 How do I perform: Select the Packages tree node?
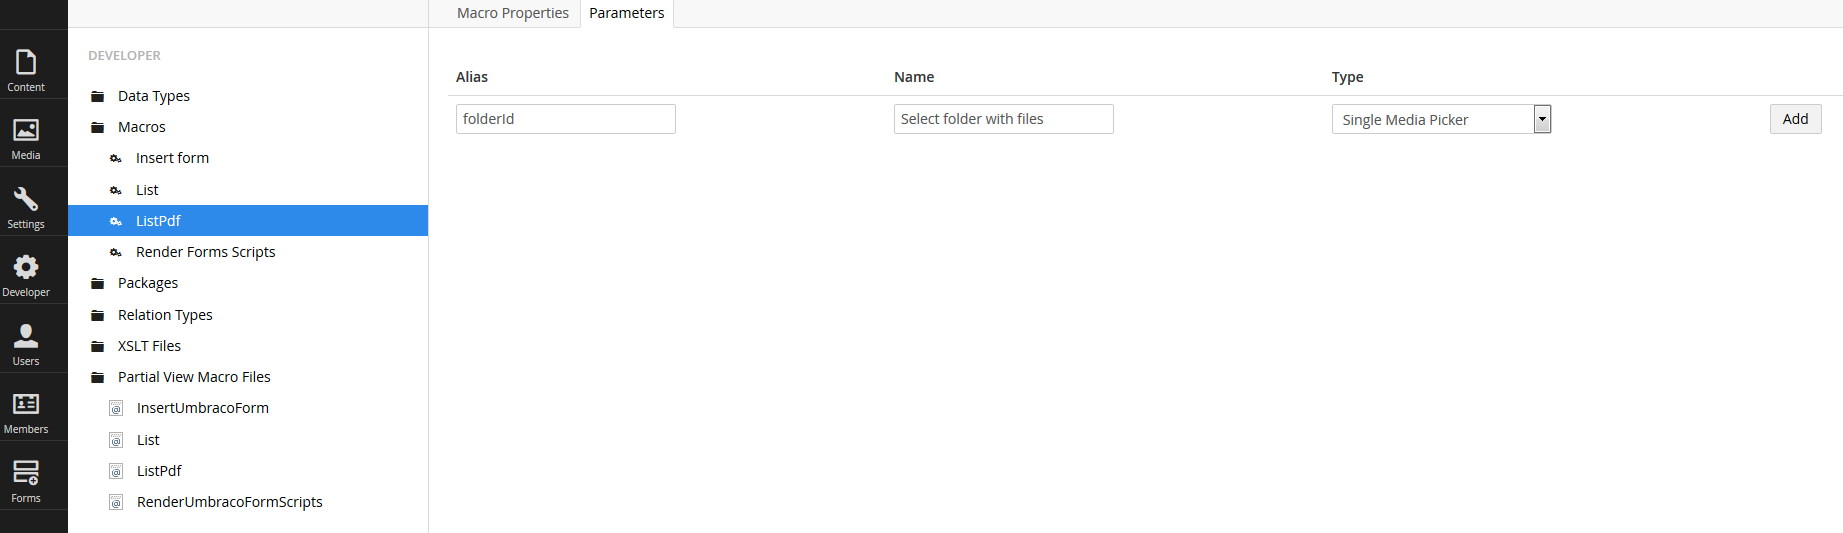click(x=148, y=283)
